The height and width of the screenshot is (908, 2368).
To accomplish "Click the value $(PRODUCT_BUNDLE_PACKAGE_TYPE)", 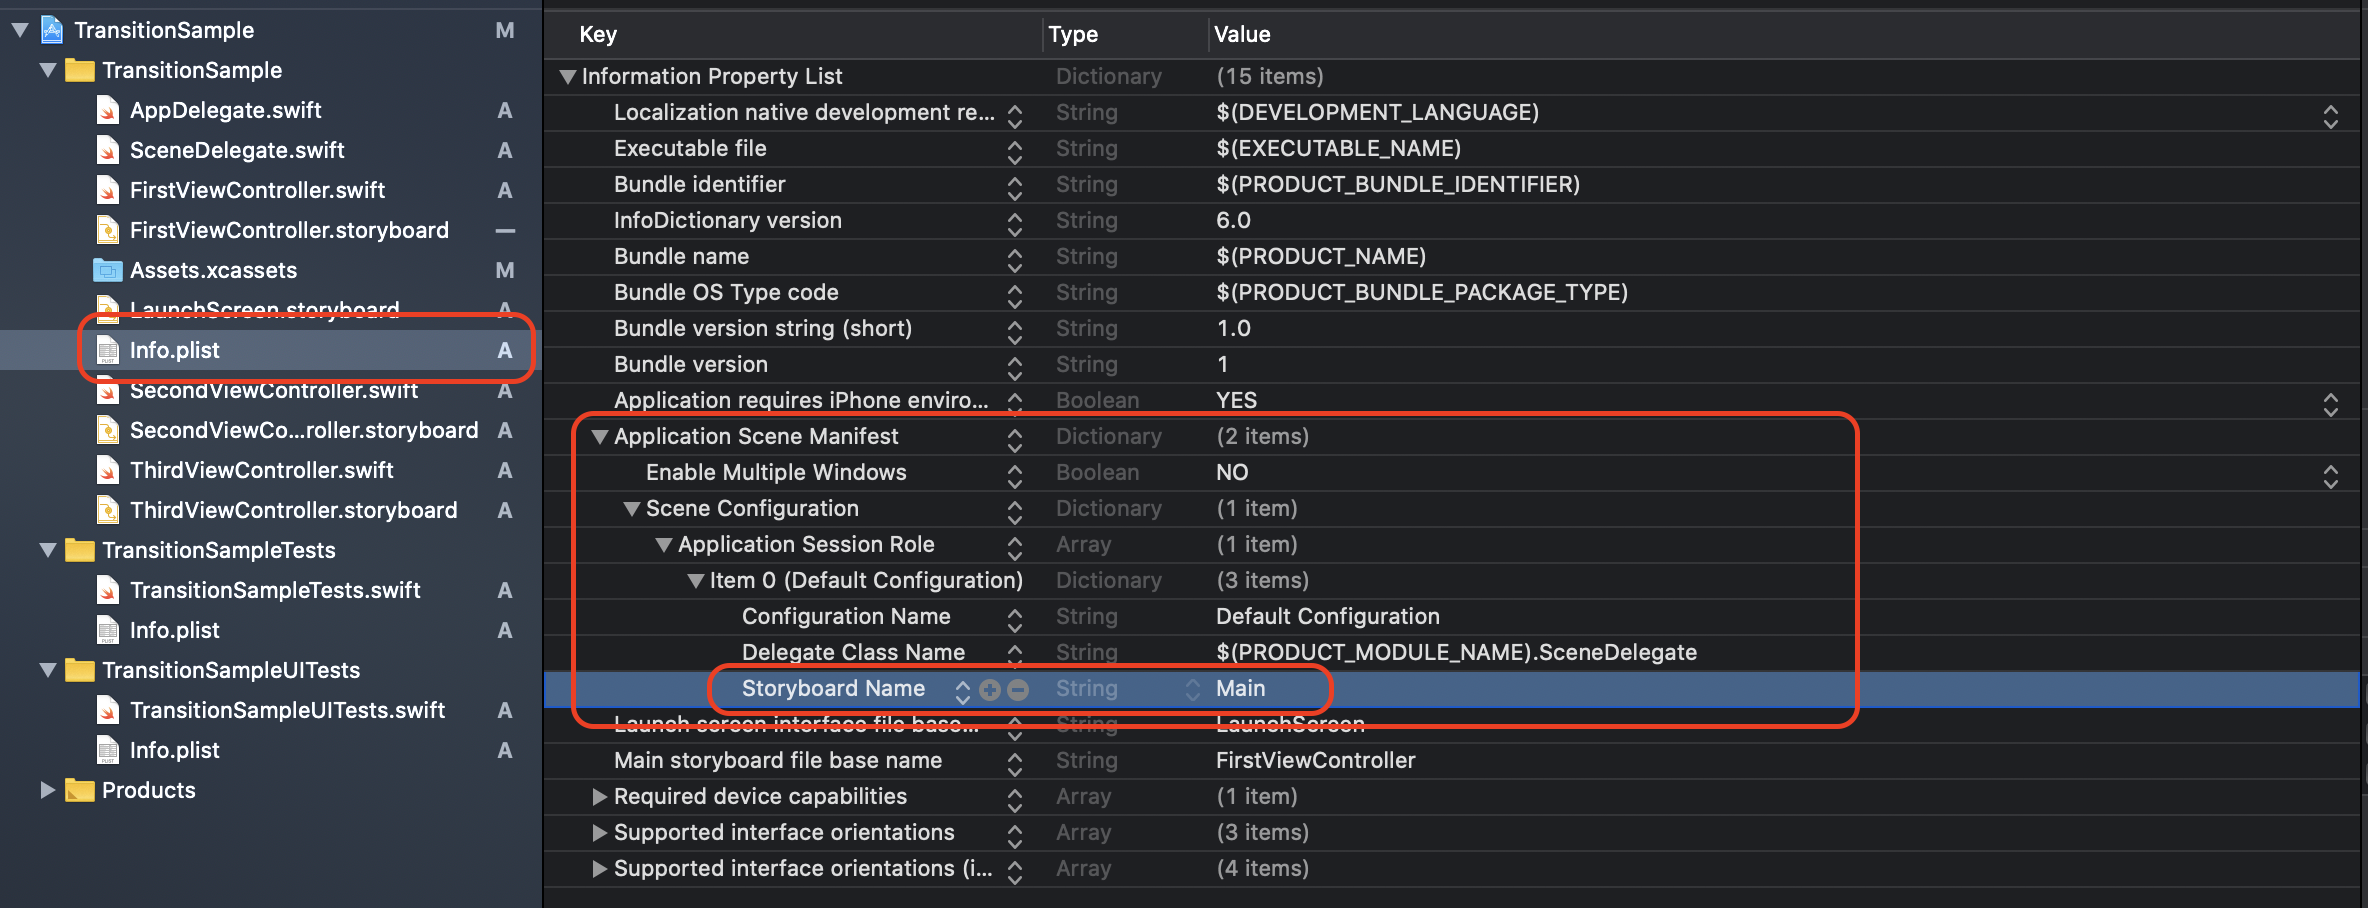I will [x=1422, y=292].
